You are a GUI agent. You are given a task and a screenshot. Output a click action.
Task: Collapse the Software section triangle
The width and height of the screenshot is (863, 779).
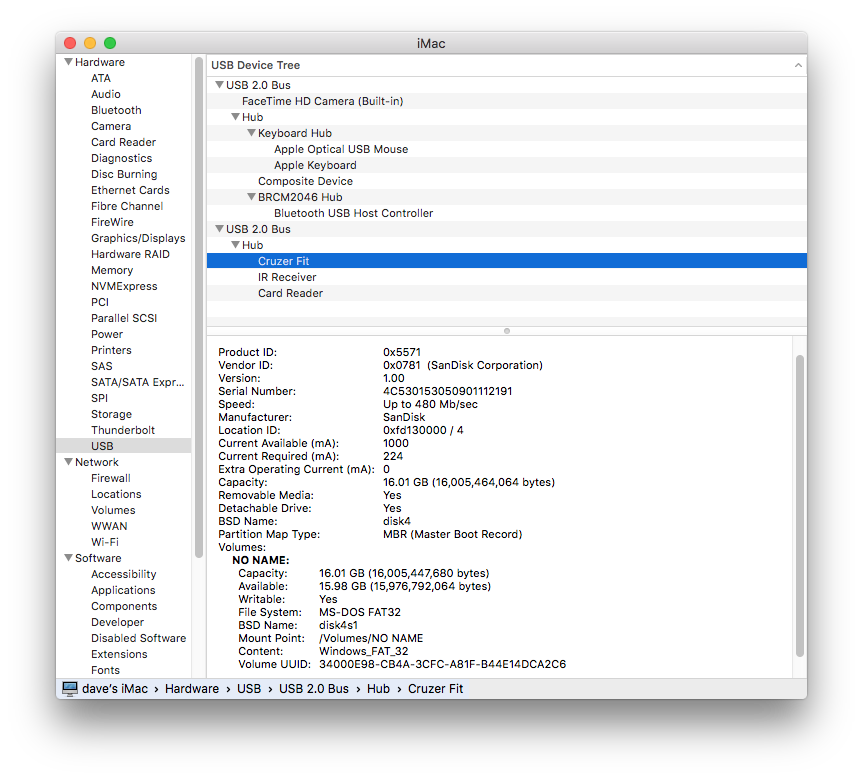[x=68, y=558]
